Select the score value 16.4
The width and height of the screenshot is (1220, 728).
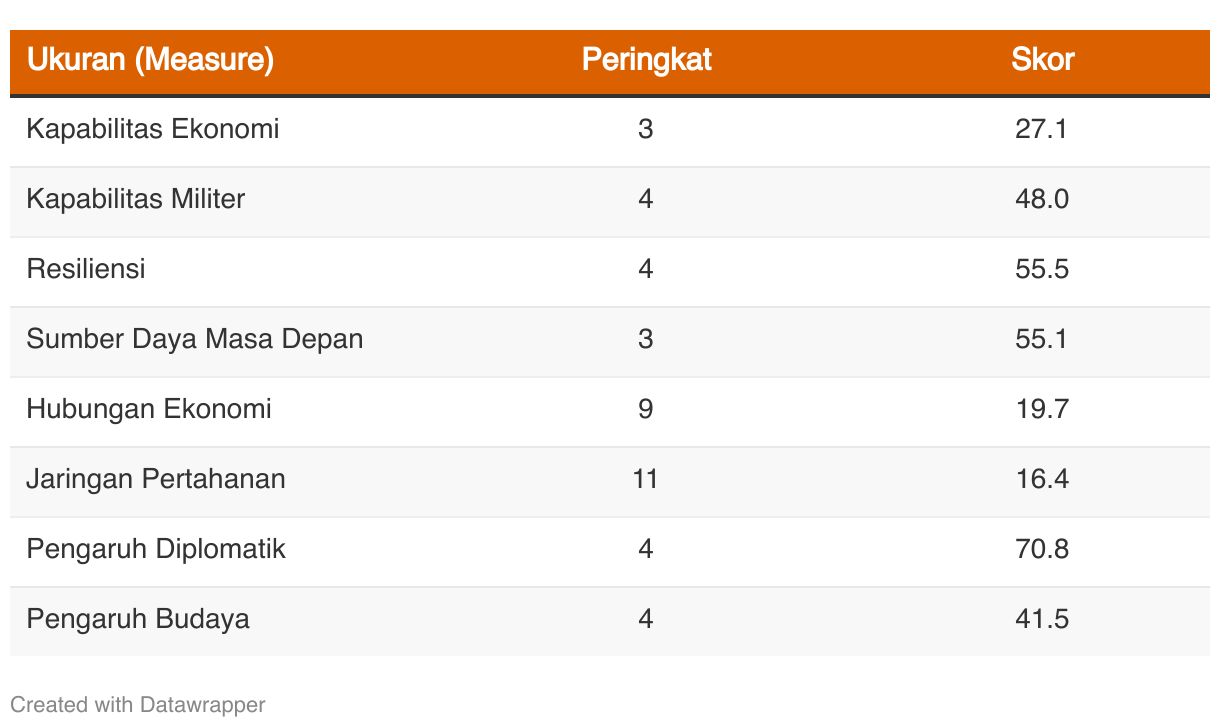point(1042,479)
